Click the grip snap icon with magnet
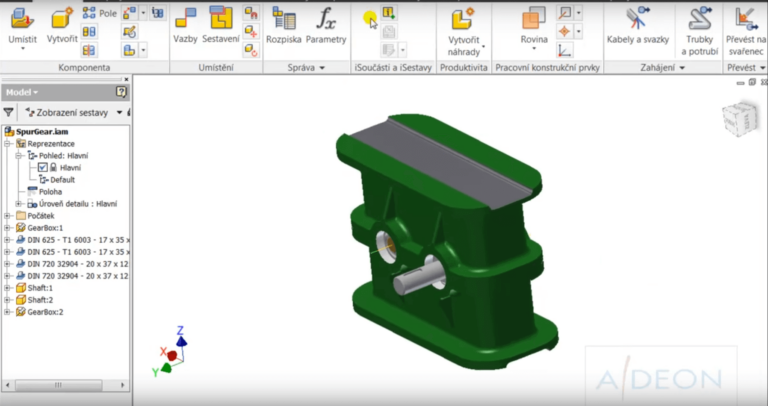 [251, 13]
